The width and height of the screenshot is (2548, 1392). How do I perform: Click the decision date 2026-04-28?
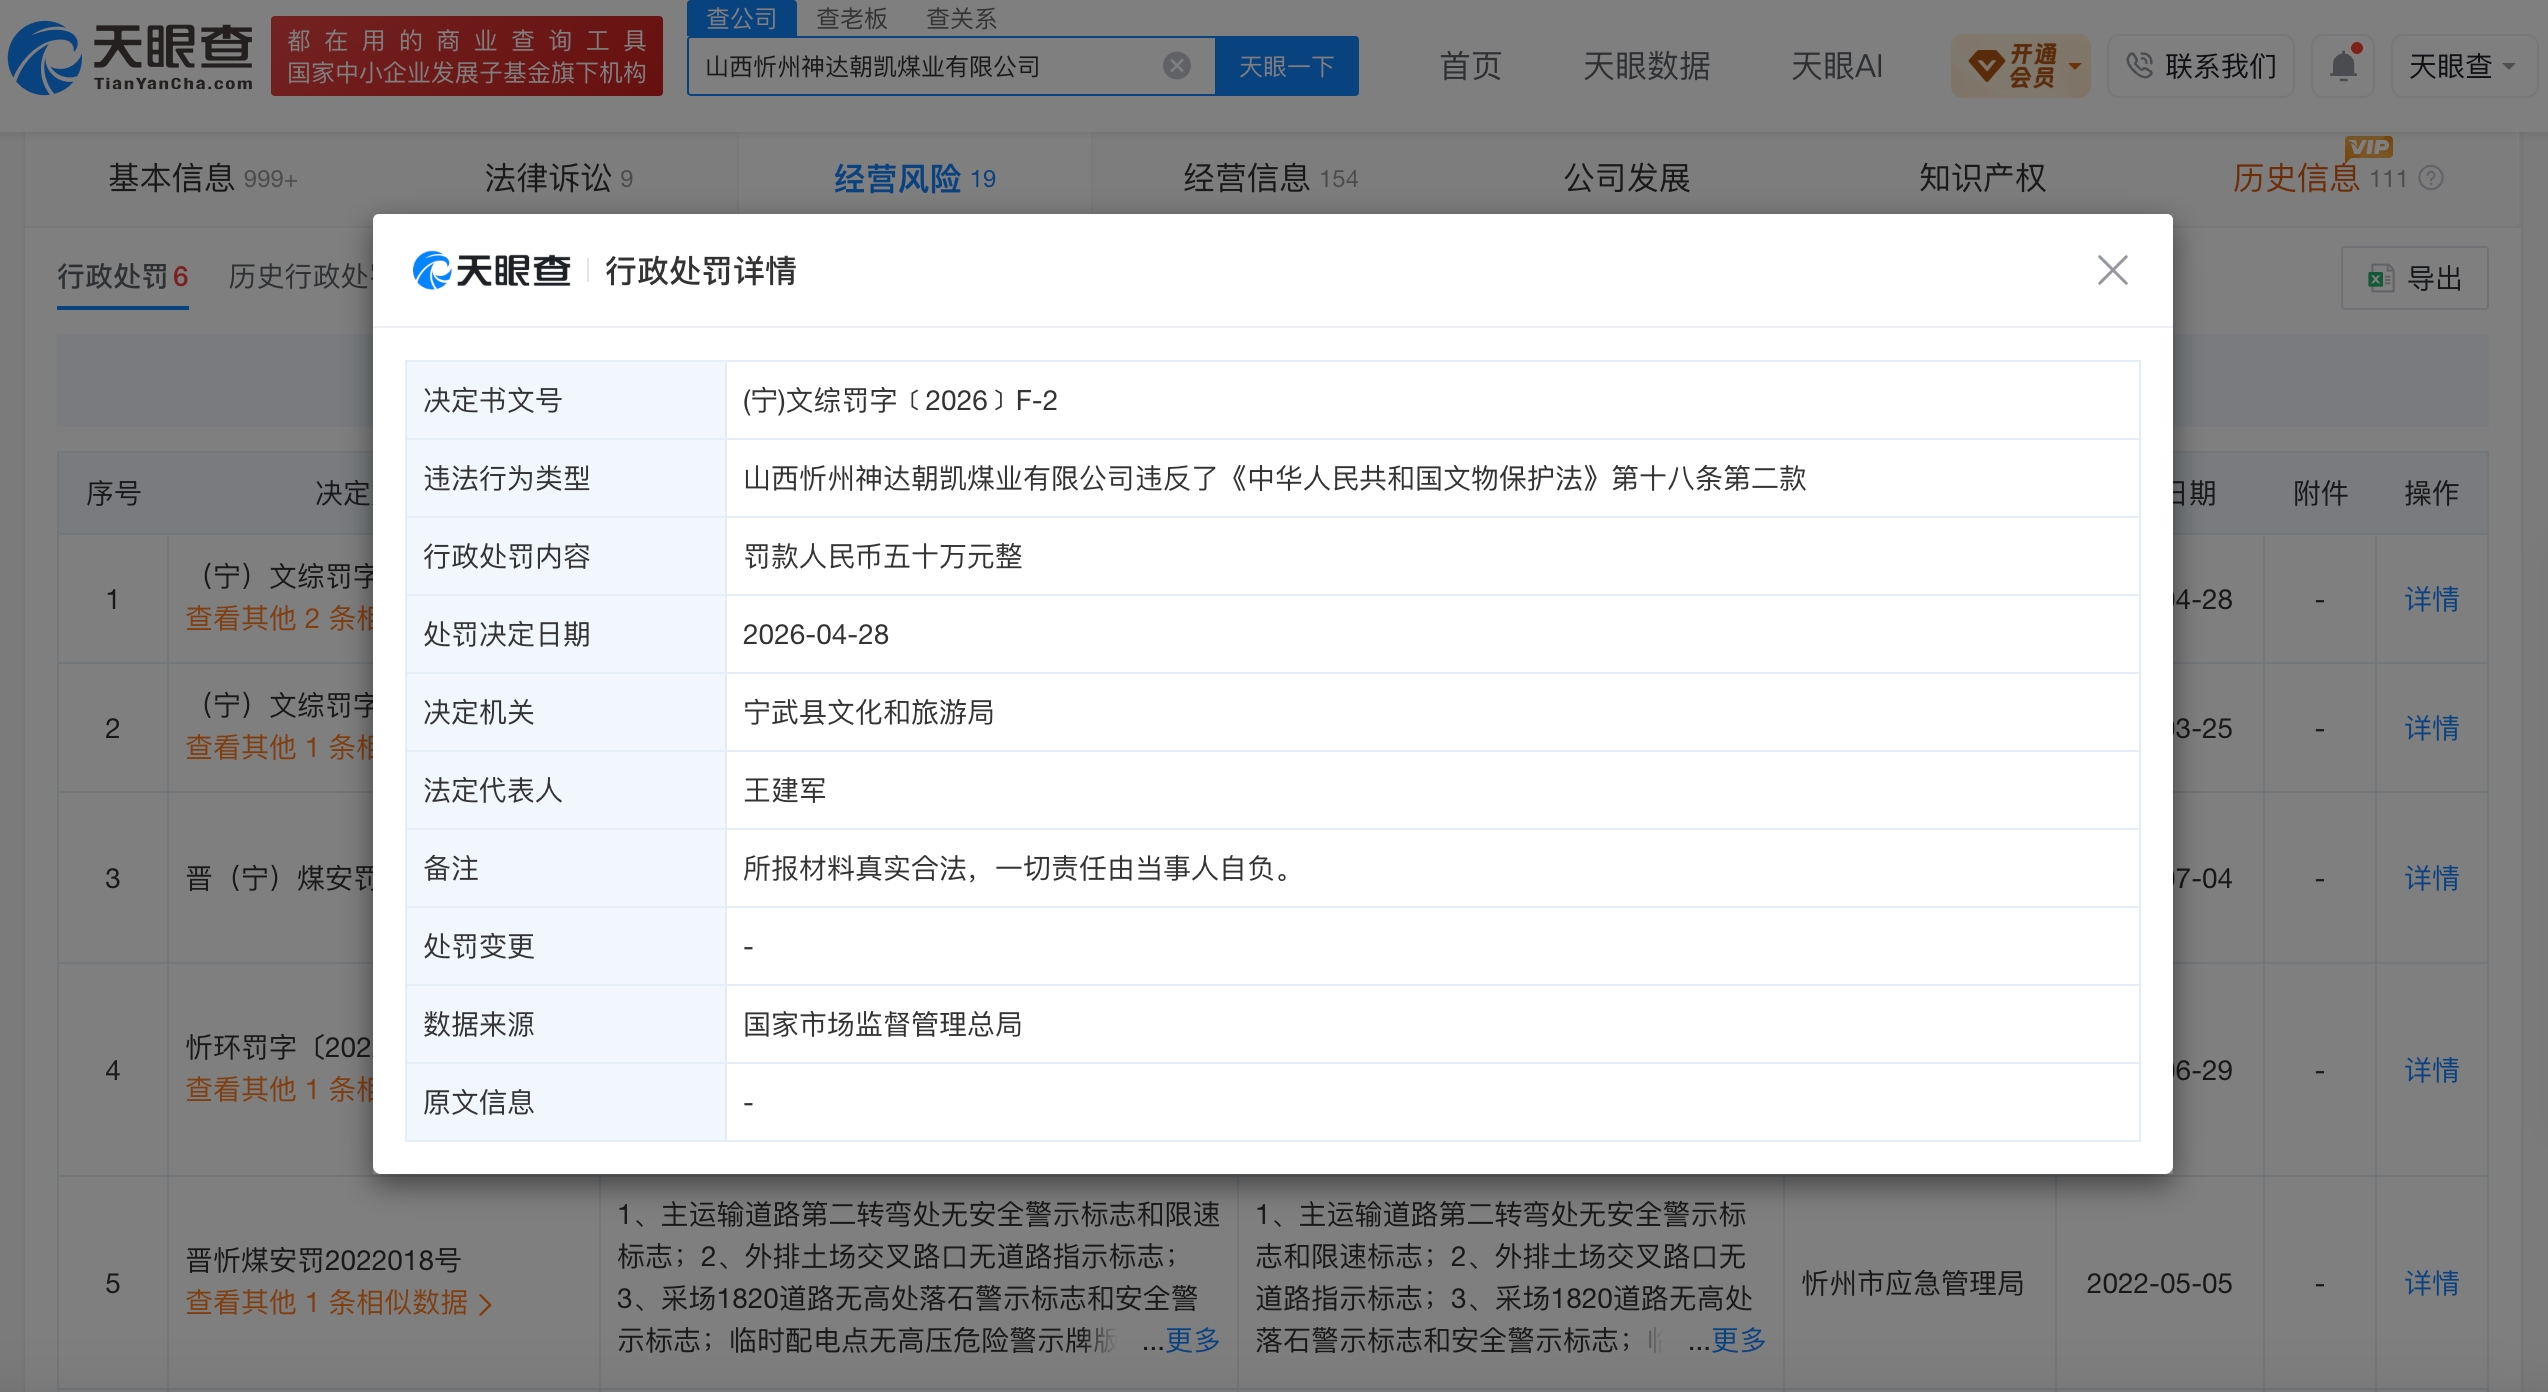815,634
